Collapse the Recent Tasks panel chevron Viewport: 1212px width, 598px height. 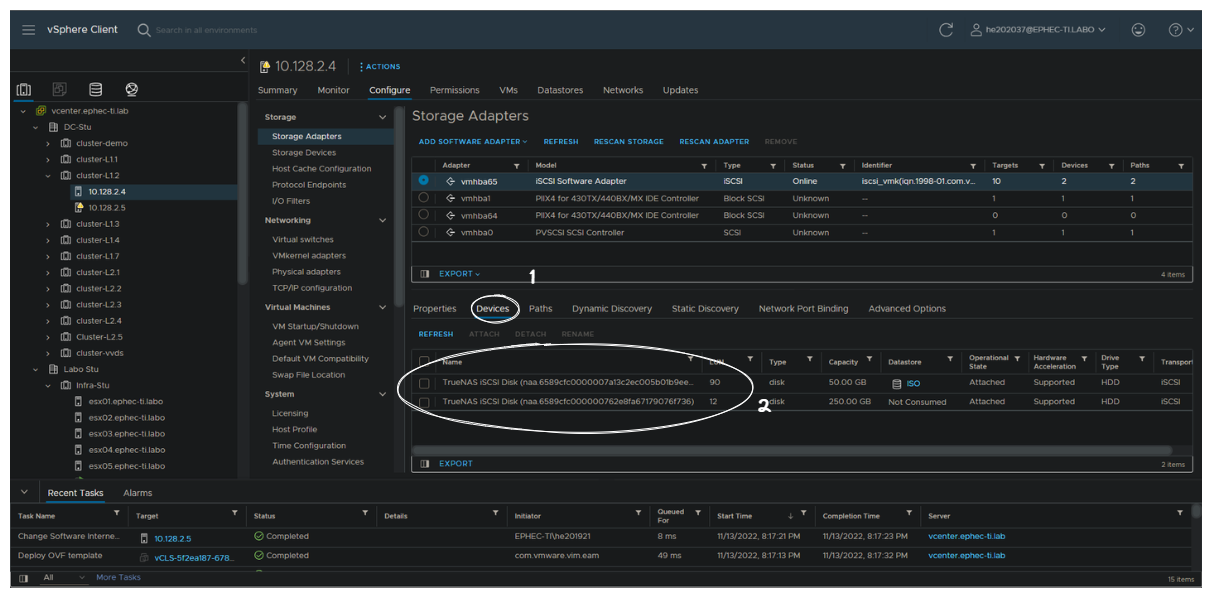[25, 493]
